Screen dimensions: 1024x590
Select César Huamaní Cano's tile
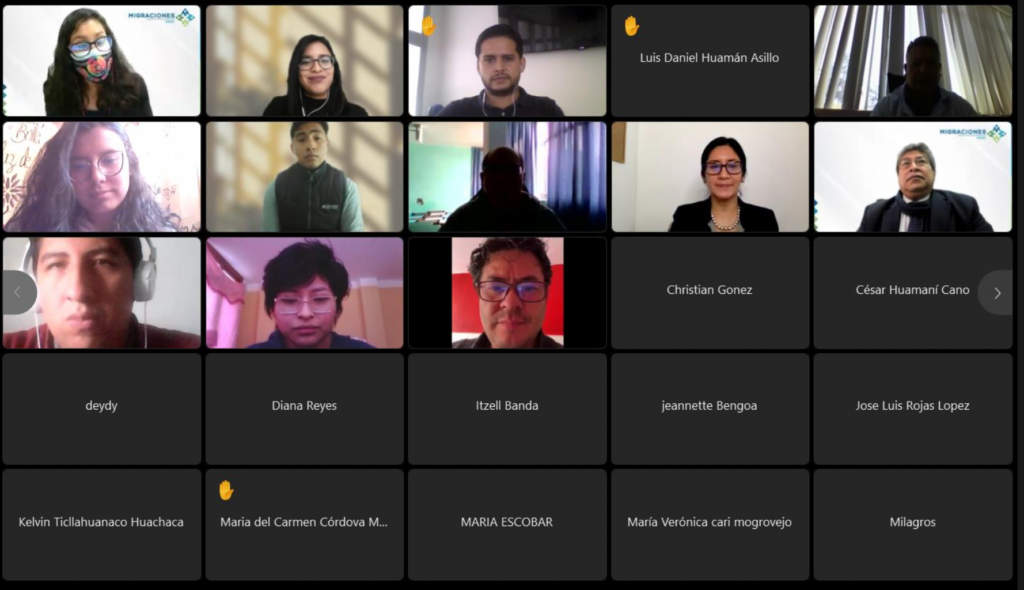point(912,292)
